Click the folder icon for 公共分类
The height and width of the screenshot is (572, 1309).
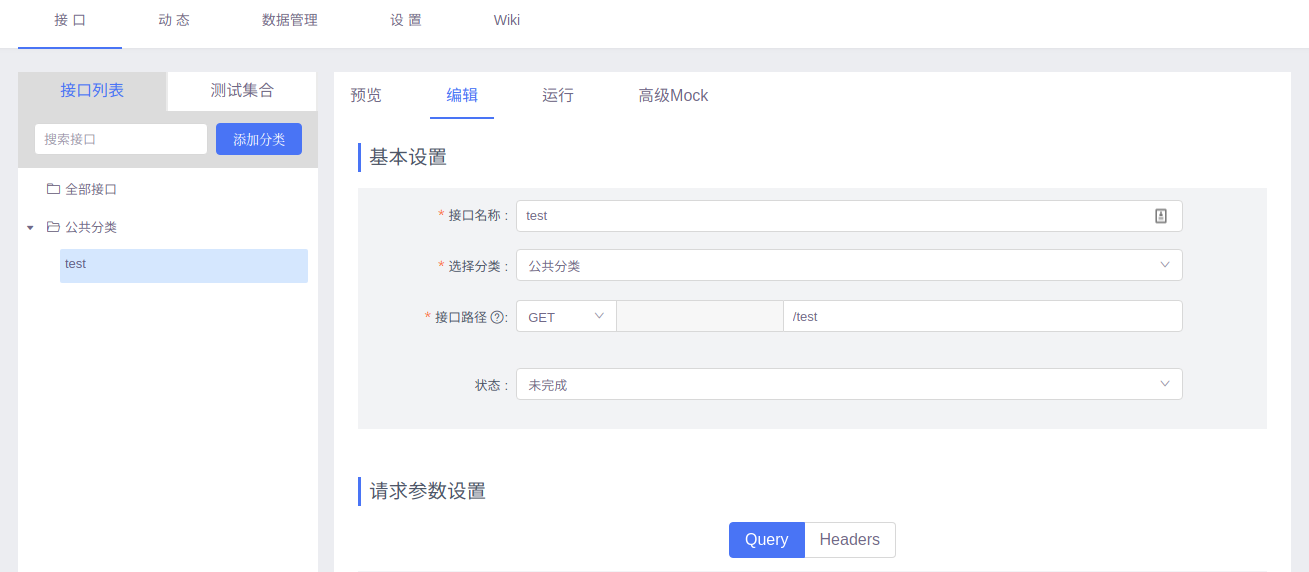click(53, 227)
